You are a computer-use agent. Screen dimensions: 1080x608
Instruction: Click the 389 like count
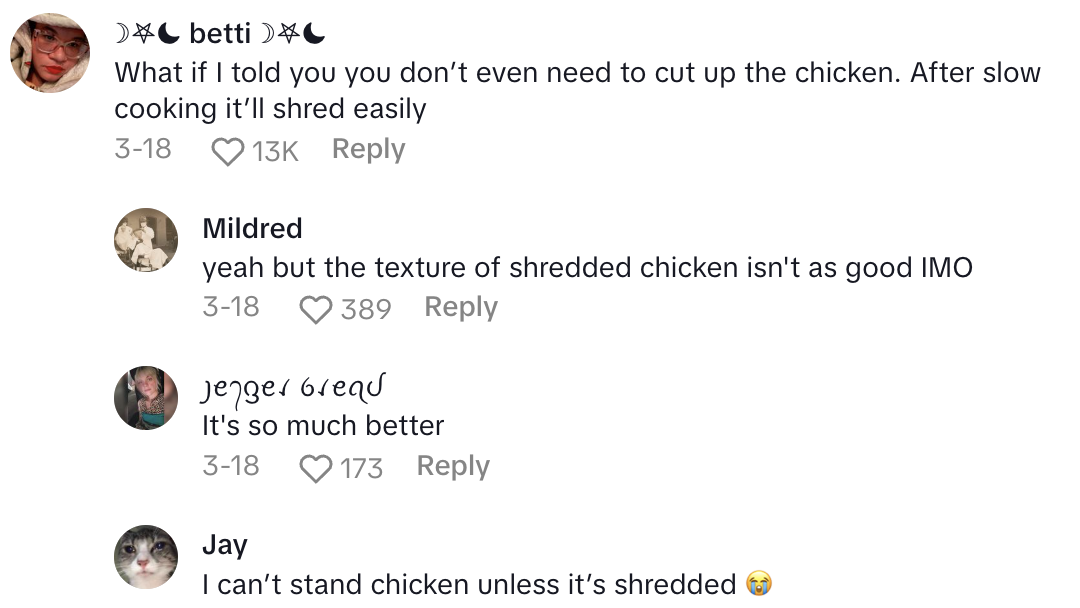tap(365, 309)
